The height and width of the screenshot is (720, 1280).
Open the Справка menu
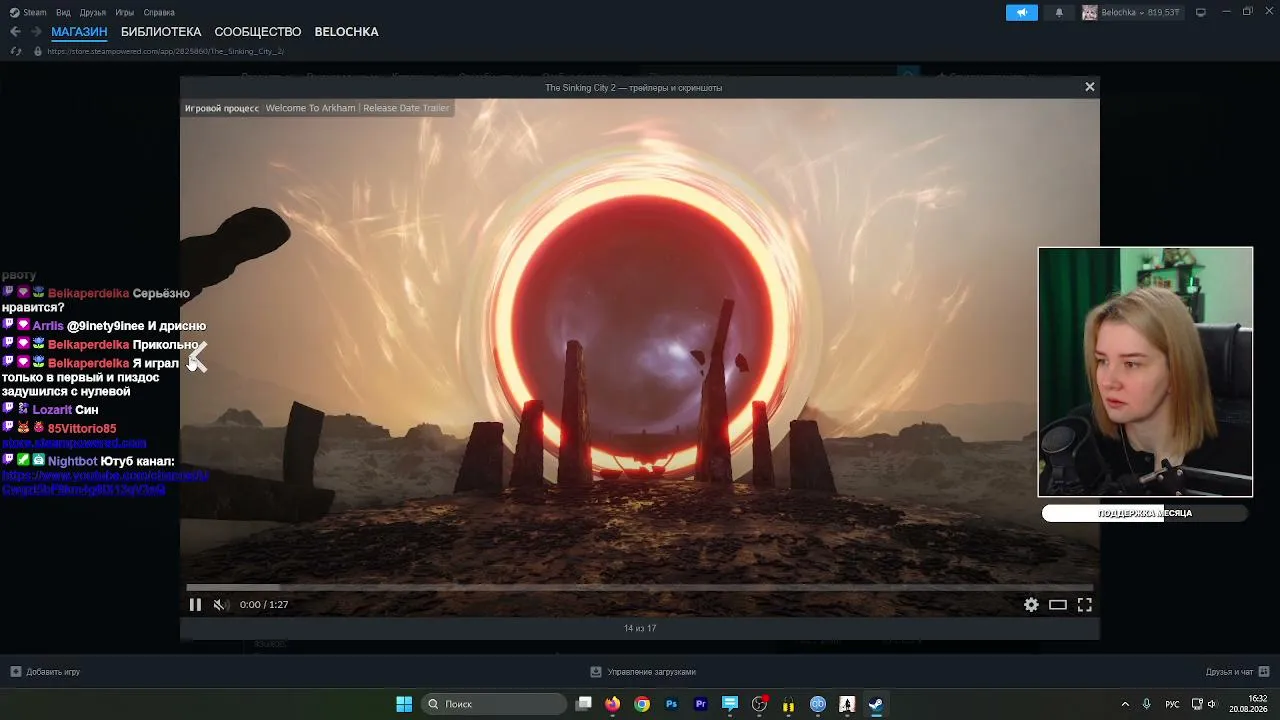click(x=159, y=12)
